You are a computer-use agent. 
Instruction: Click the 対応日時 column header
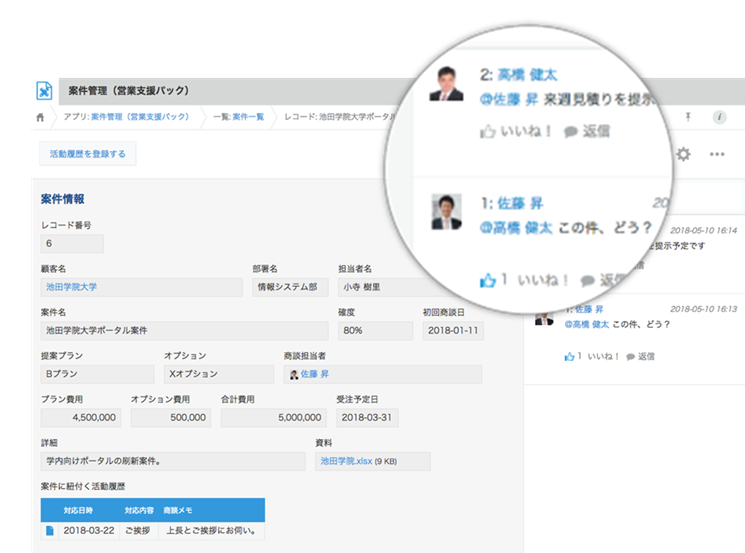78,511
